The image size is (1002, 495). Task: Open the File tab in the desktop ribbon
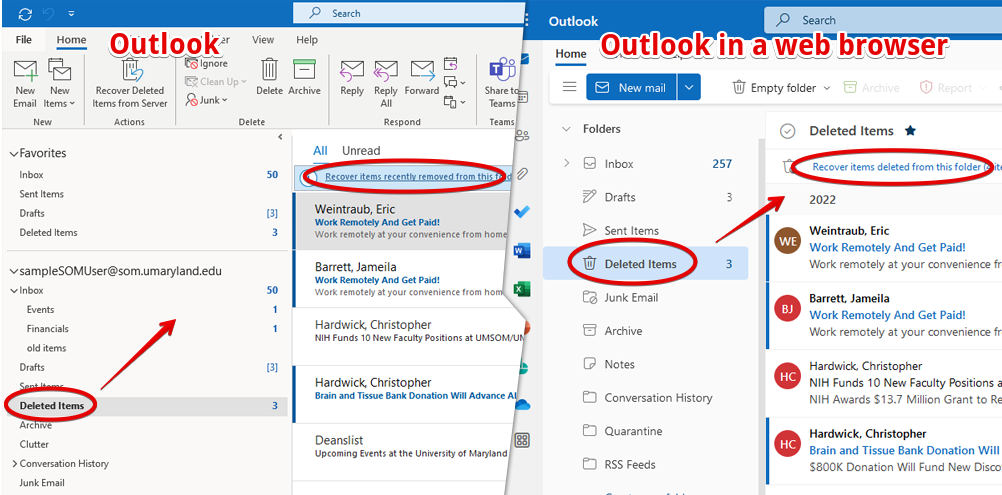point(24,40)
